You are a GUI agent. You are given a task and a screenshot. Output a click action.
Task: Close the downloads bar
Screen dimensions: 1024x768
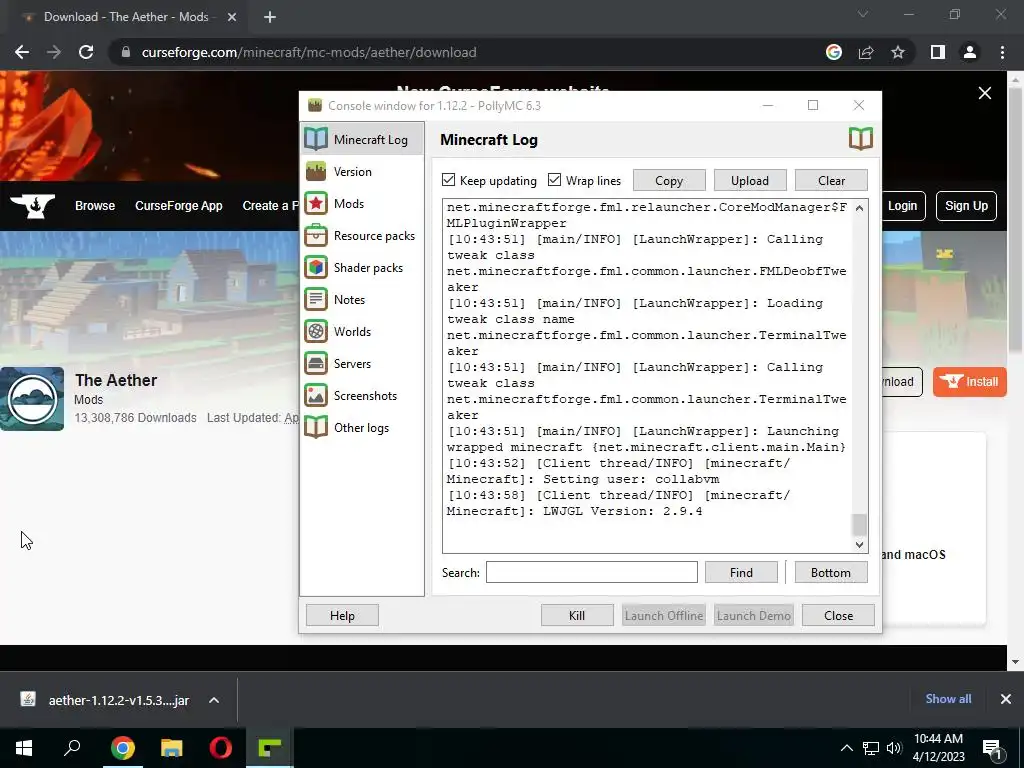pyautogui.click(x=1006, y=699)
